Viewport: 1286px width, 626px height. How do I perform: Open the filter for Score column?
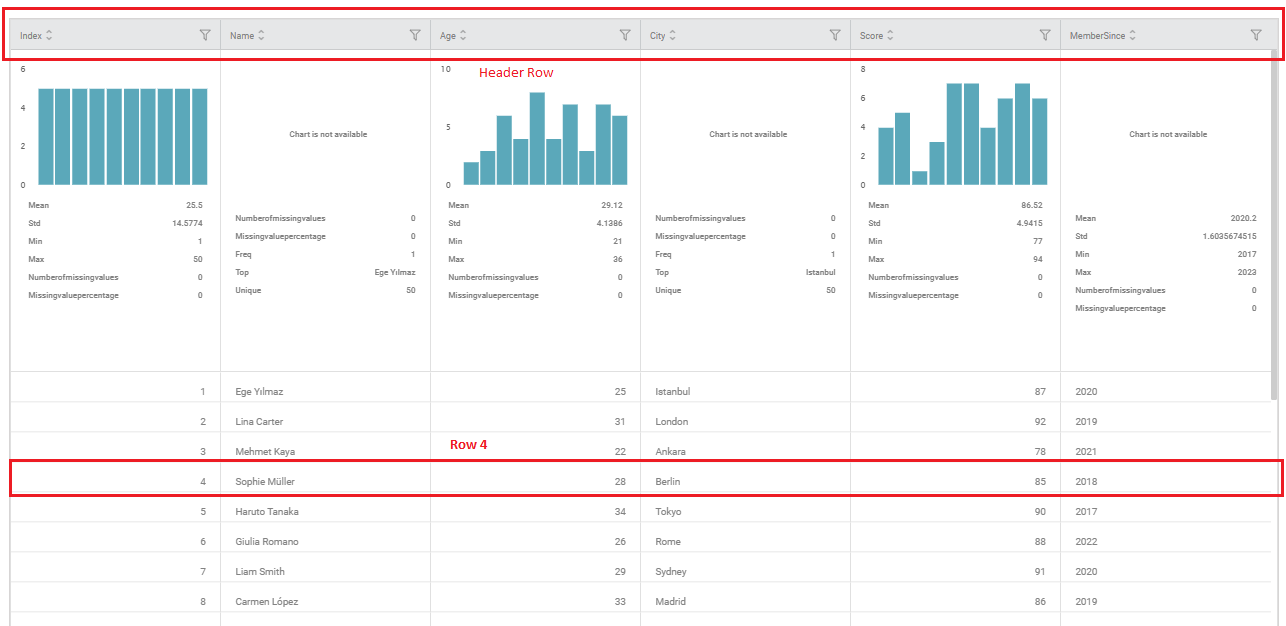click(x=1045, y=35)
